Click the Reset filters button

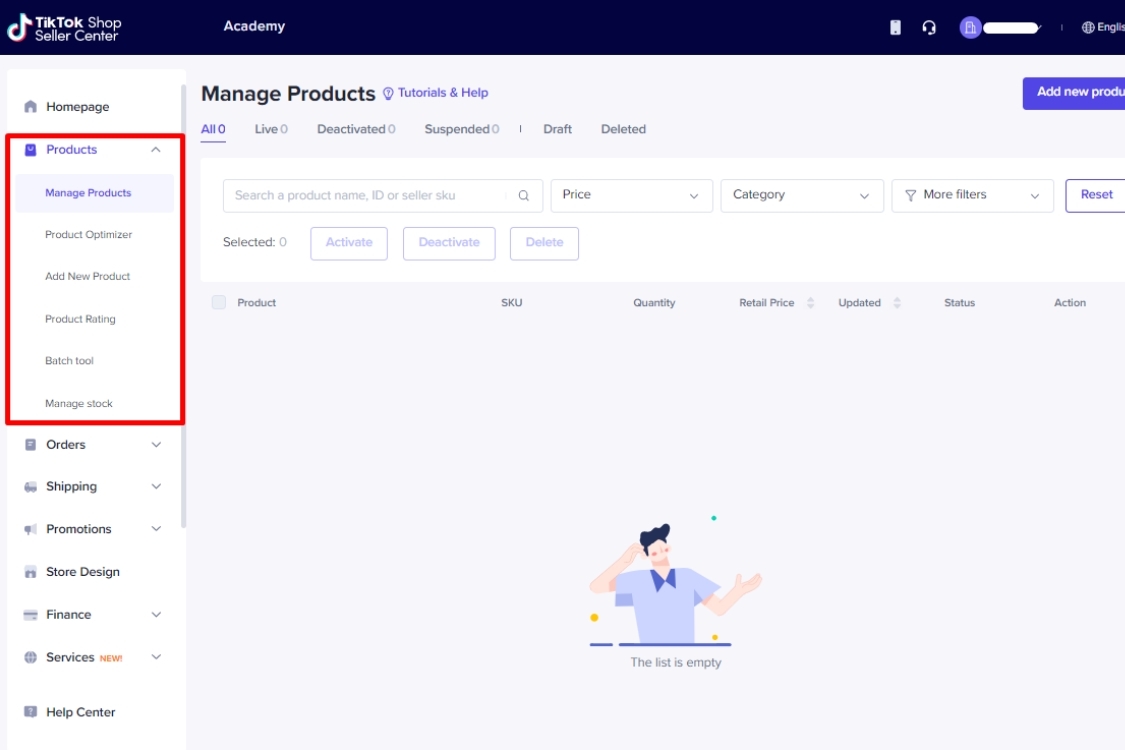click(x=1096, y=195)
